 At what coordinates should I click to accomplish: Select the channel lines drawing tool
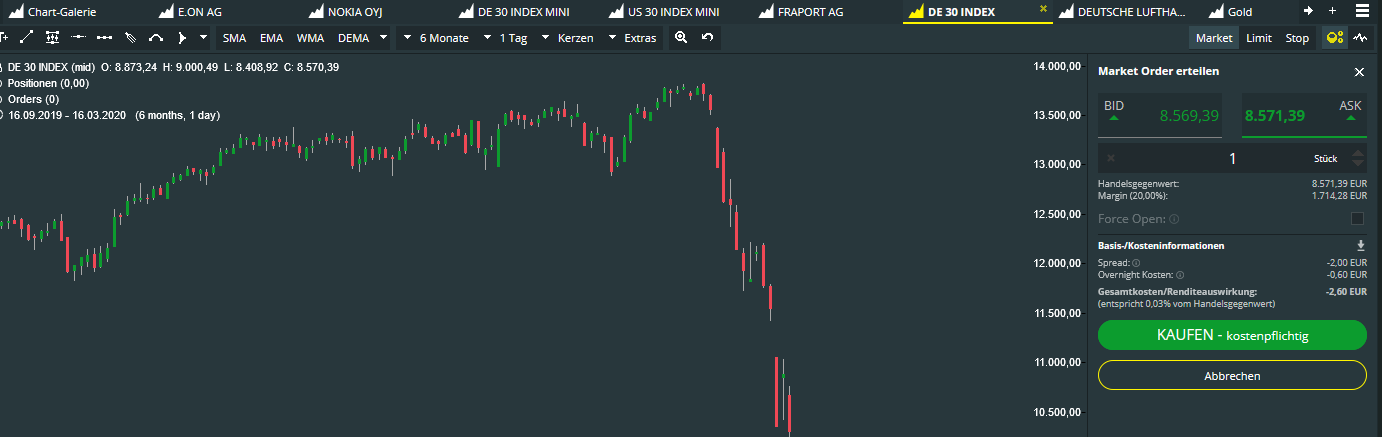coord(52,37)
